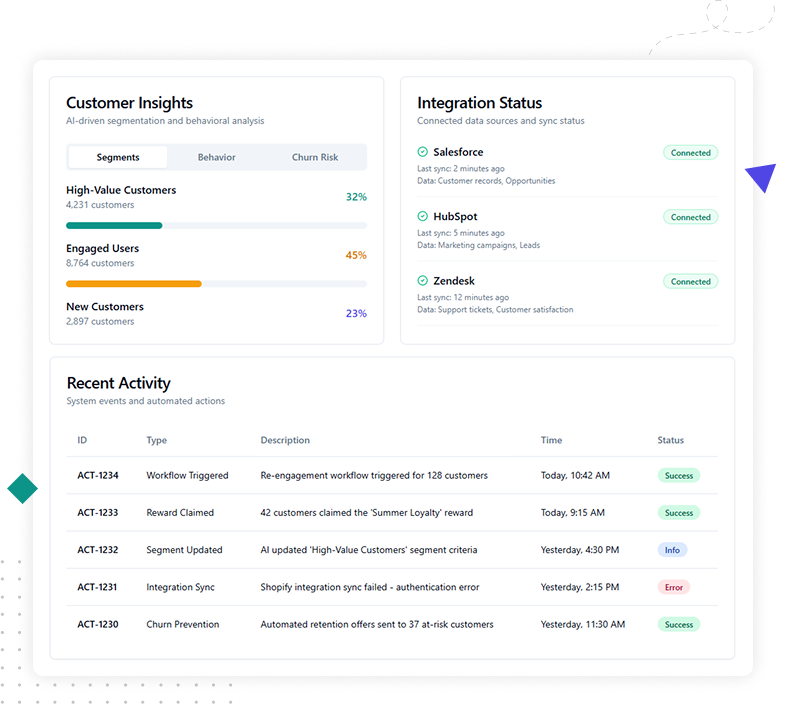Click the Zendesk green check icon
Screen dimensions: 787x704
(423, 281)
